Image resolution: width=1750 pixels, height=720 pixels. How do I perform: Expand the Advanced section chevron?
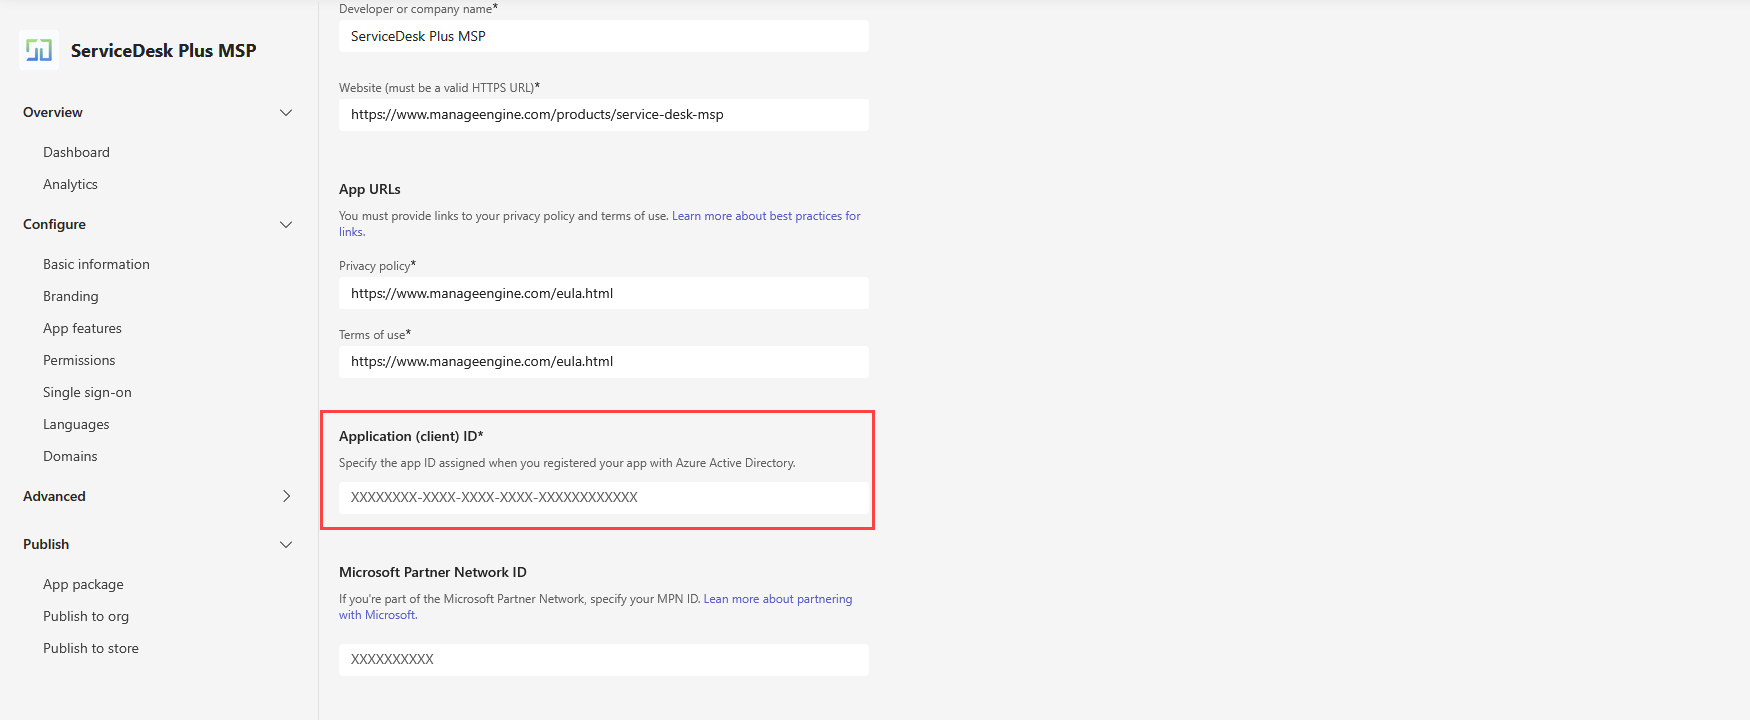(x=286, y=497)
